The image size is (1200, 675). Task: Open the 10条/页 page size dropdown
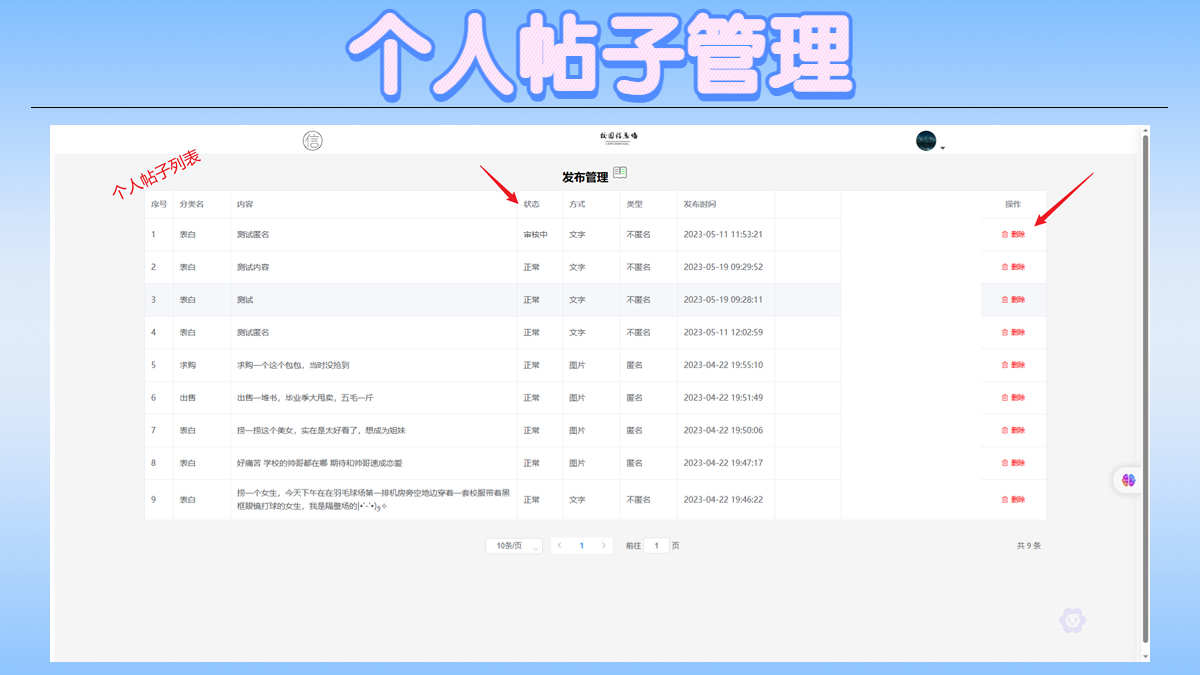(514, 546)
